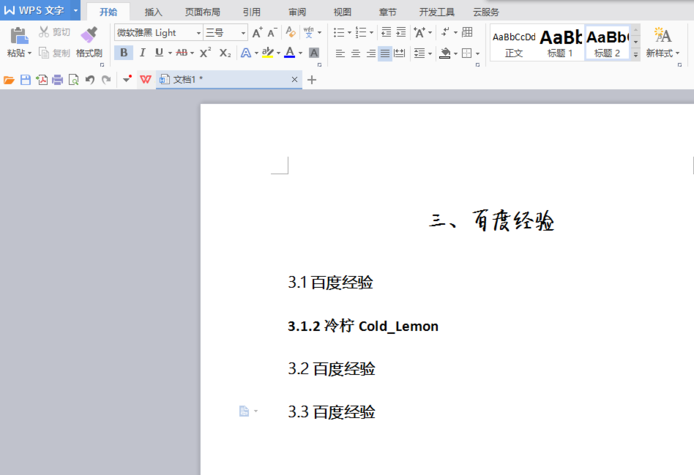The width and height of the screenshot is (694, 475).
Task: Click the red WPS home icon
Action: [x=146, y=80]
